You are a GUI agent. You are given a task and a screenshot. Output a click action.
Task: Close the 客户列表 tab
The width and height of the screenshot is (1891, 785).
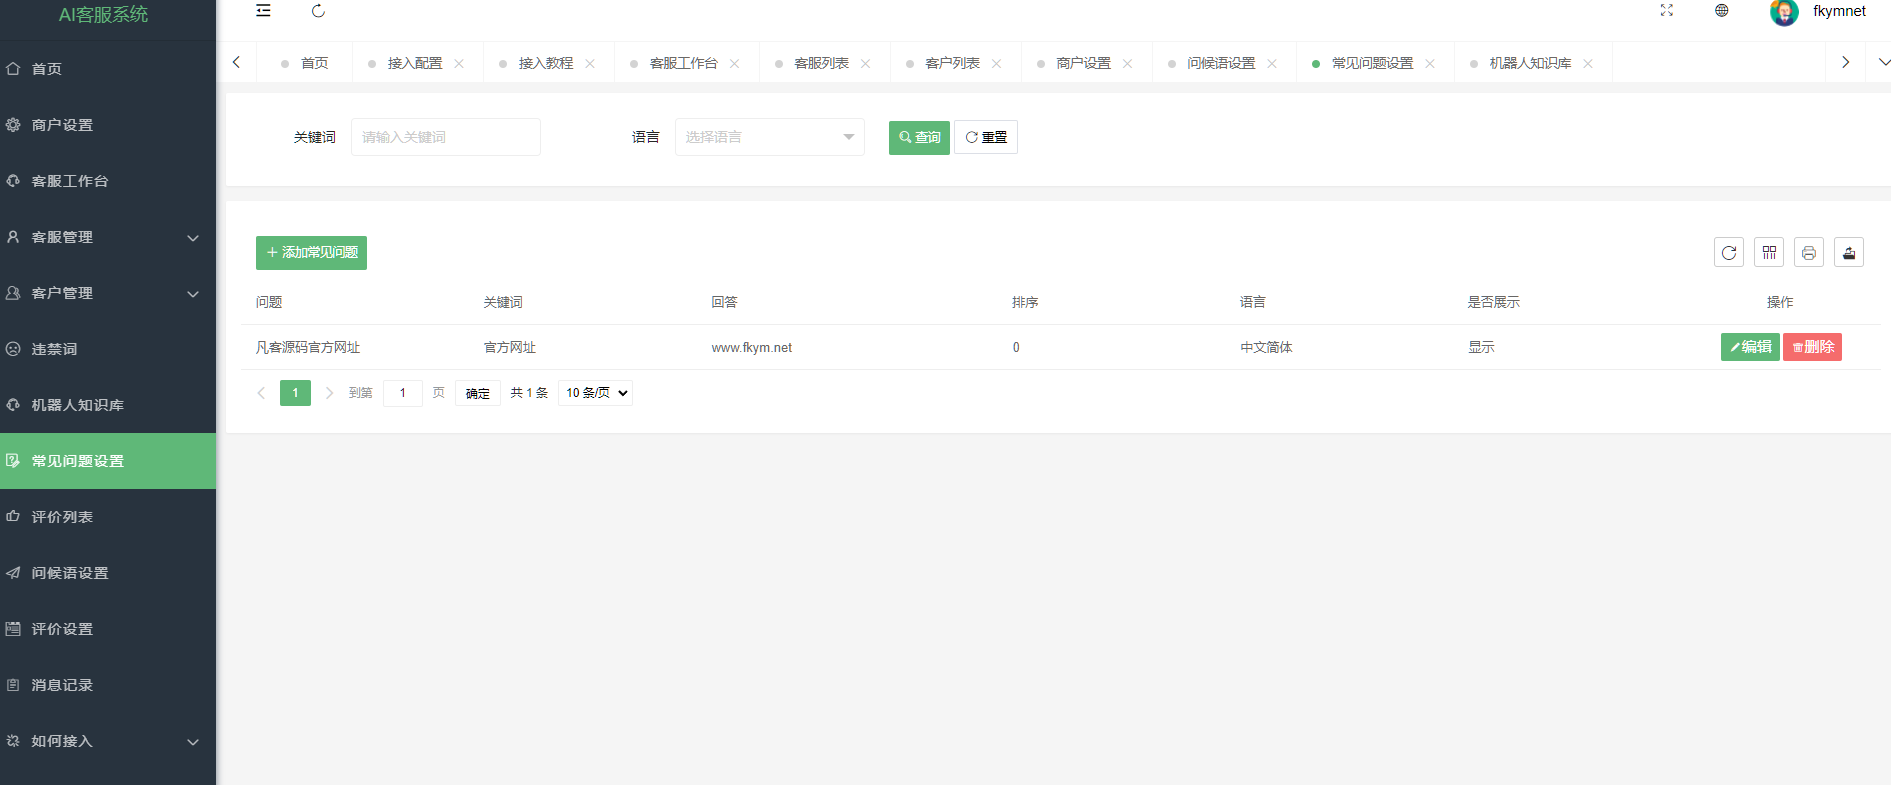[x=996, y=63]
